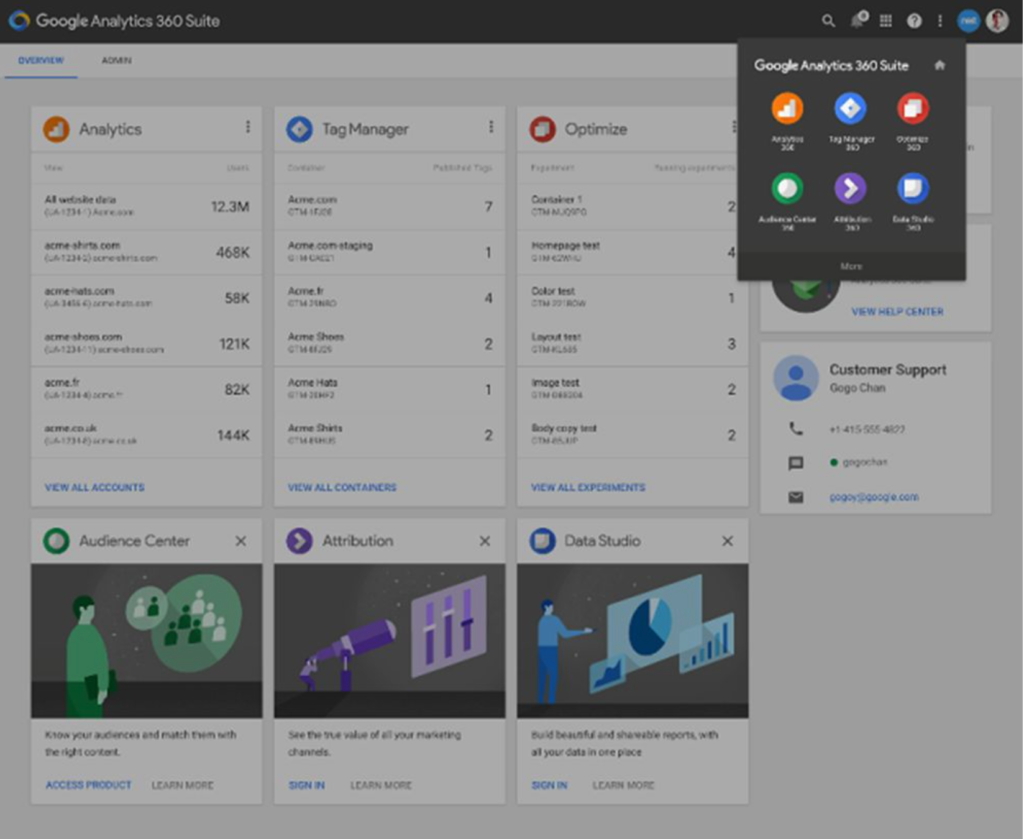This screenshot has height=839, width=1024.
Task: Click the blue Tag Manager card icon
Action: pos(299,129)
